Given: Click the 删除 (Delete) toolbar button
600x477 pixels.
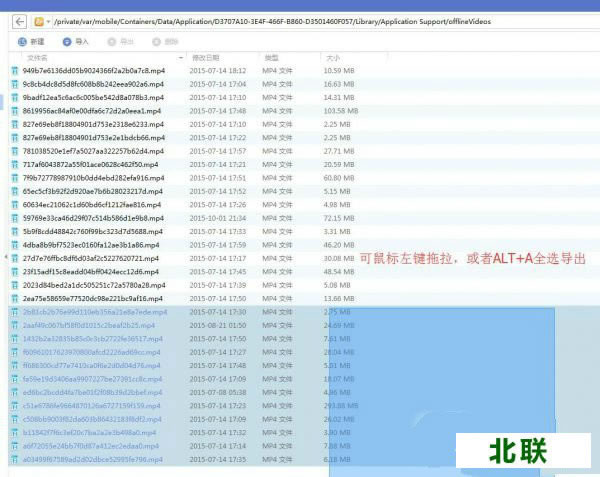Looking at the screenshot, I should click(165, 41).
